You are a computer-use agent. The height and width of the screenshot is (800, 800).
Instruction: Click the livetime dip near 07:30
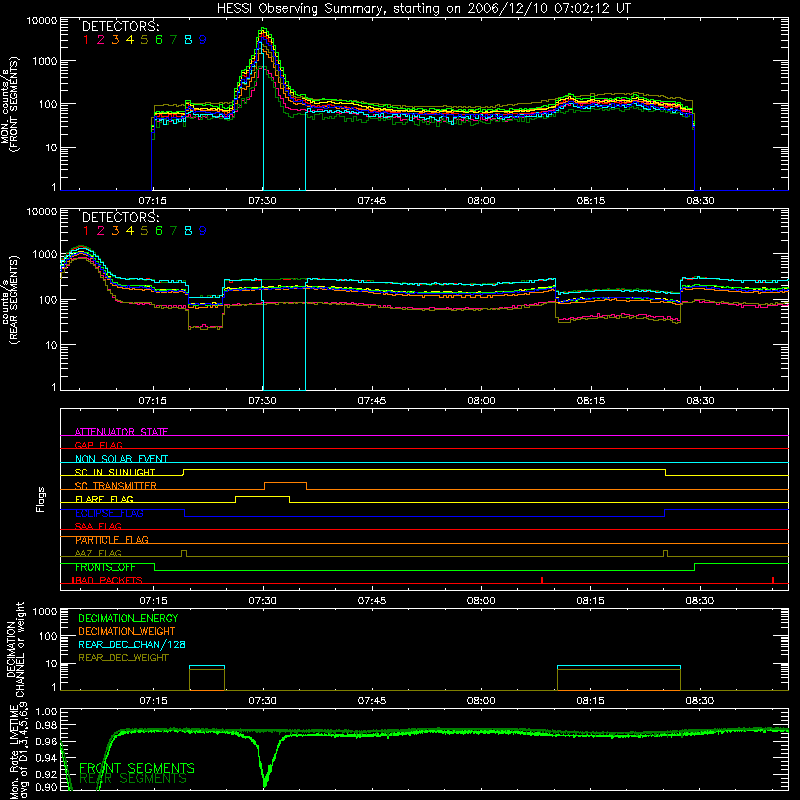click(x=265, y=765)
